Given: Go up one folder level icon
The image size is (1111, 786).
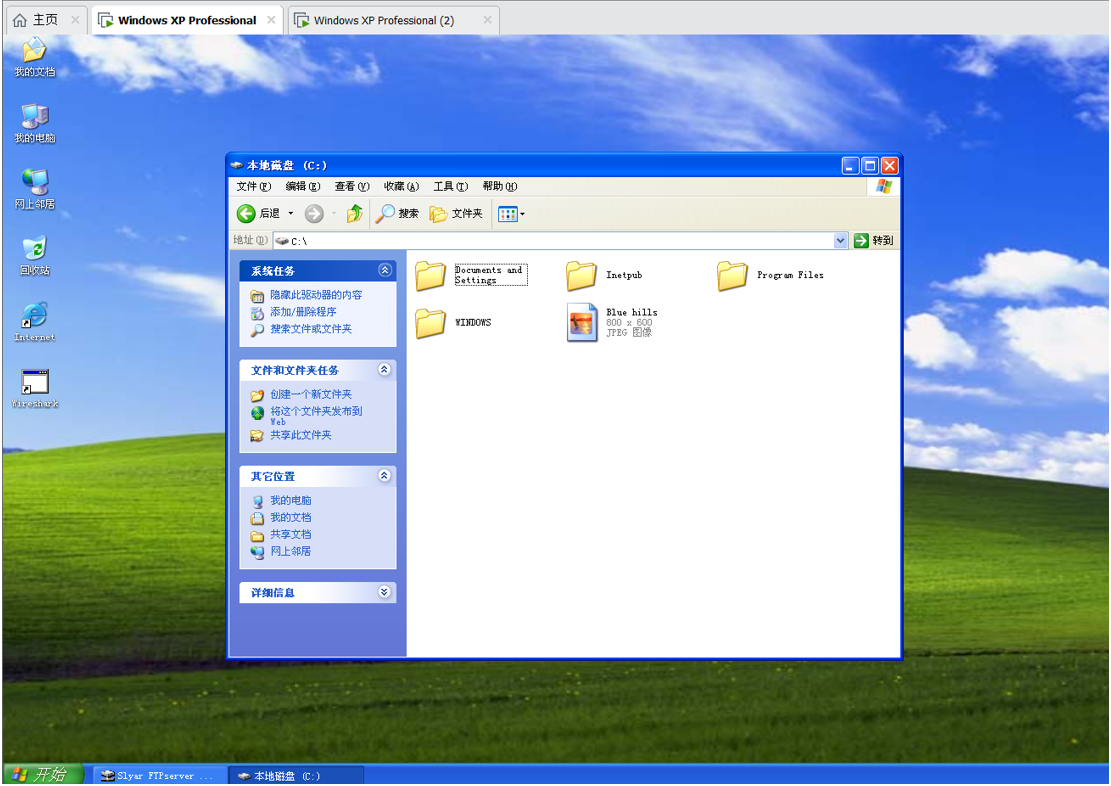Looking at the screenshot, I should [x=354, y=213].
